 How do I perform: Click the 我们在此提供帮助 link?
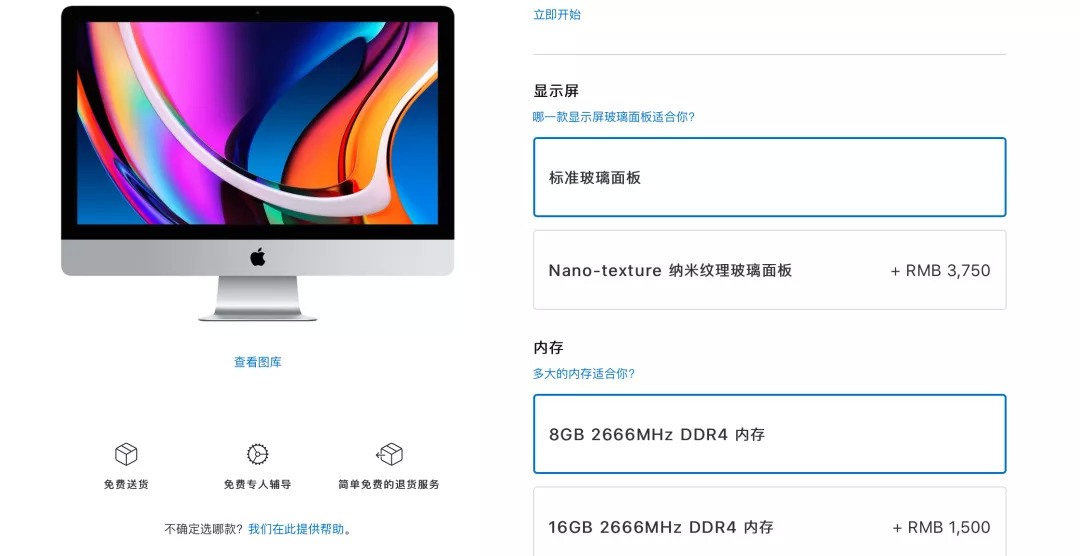pyautogui.click(x=296, y=529)
